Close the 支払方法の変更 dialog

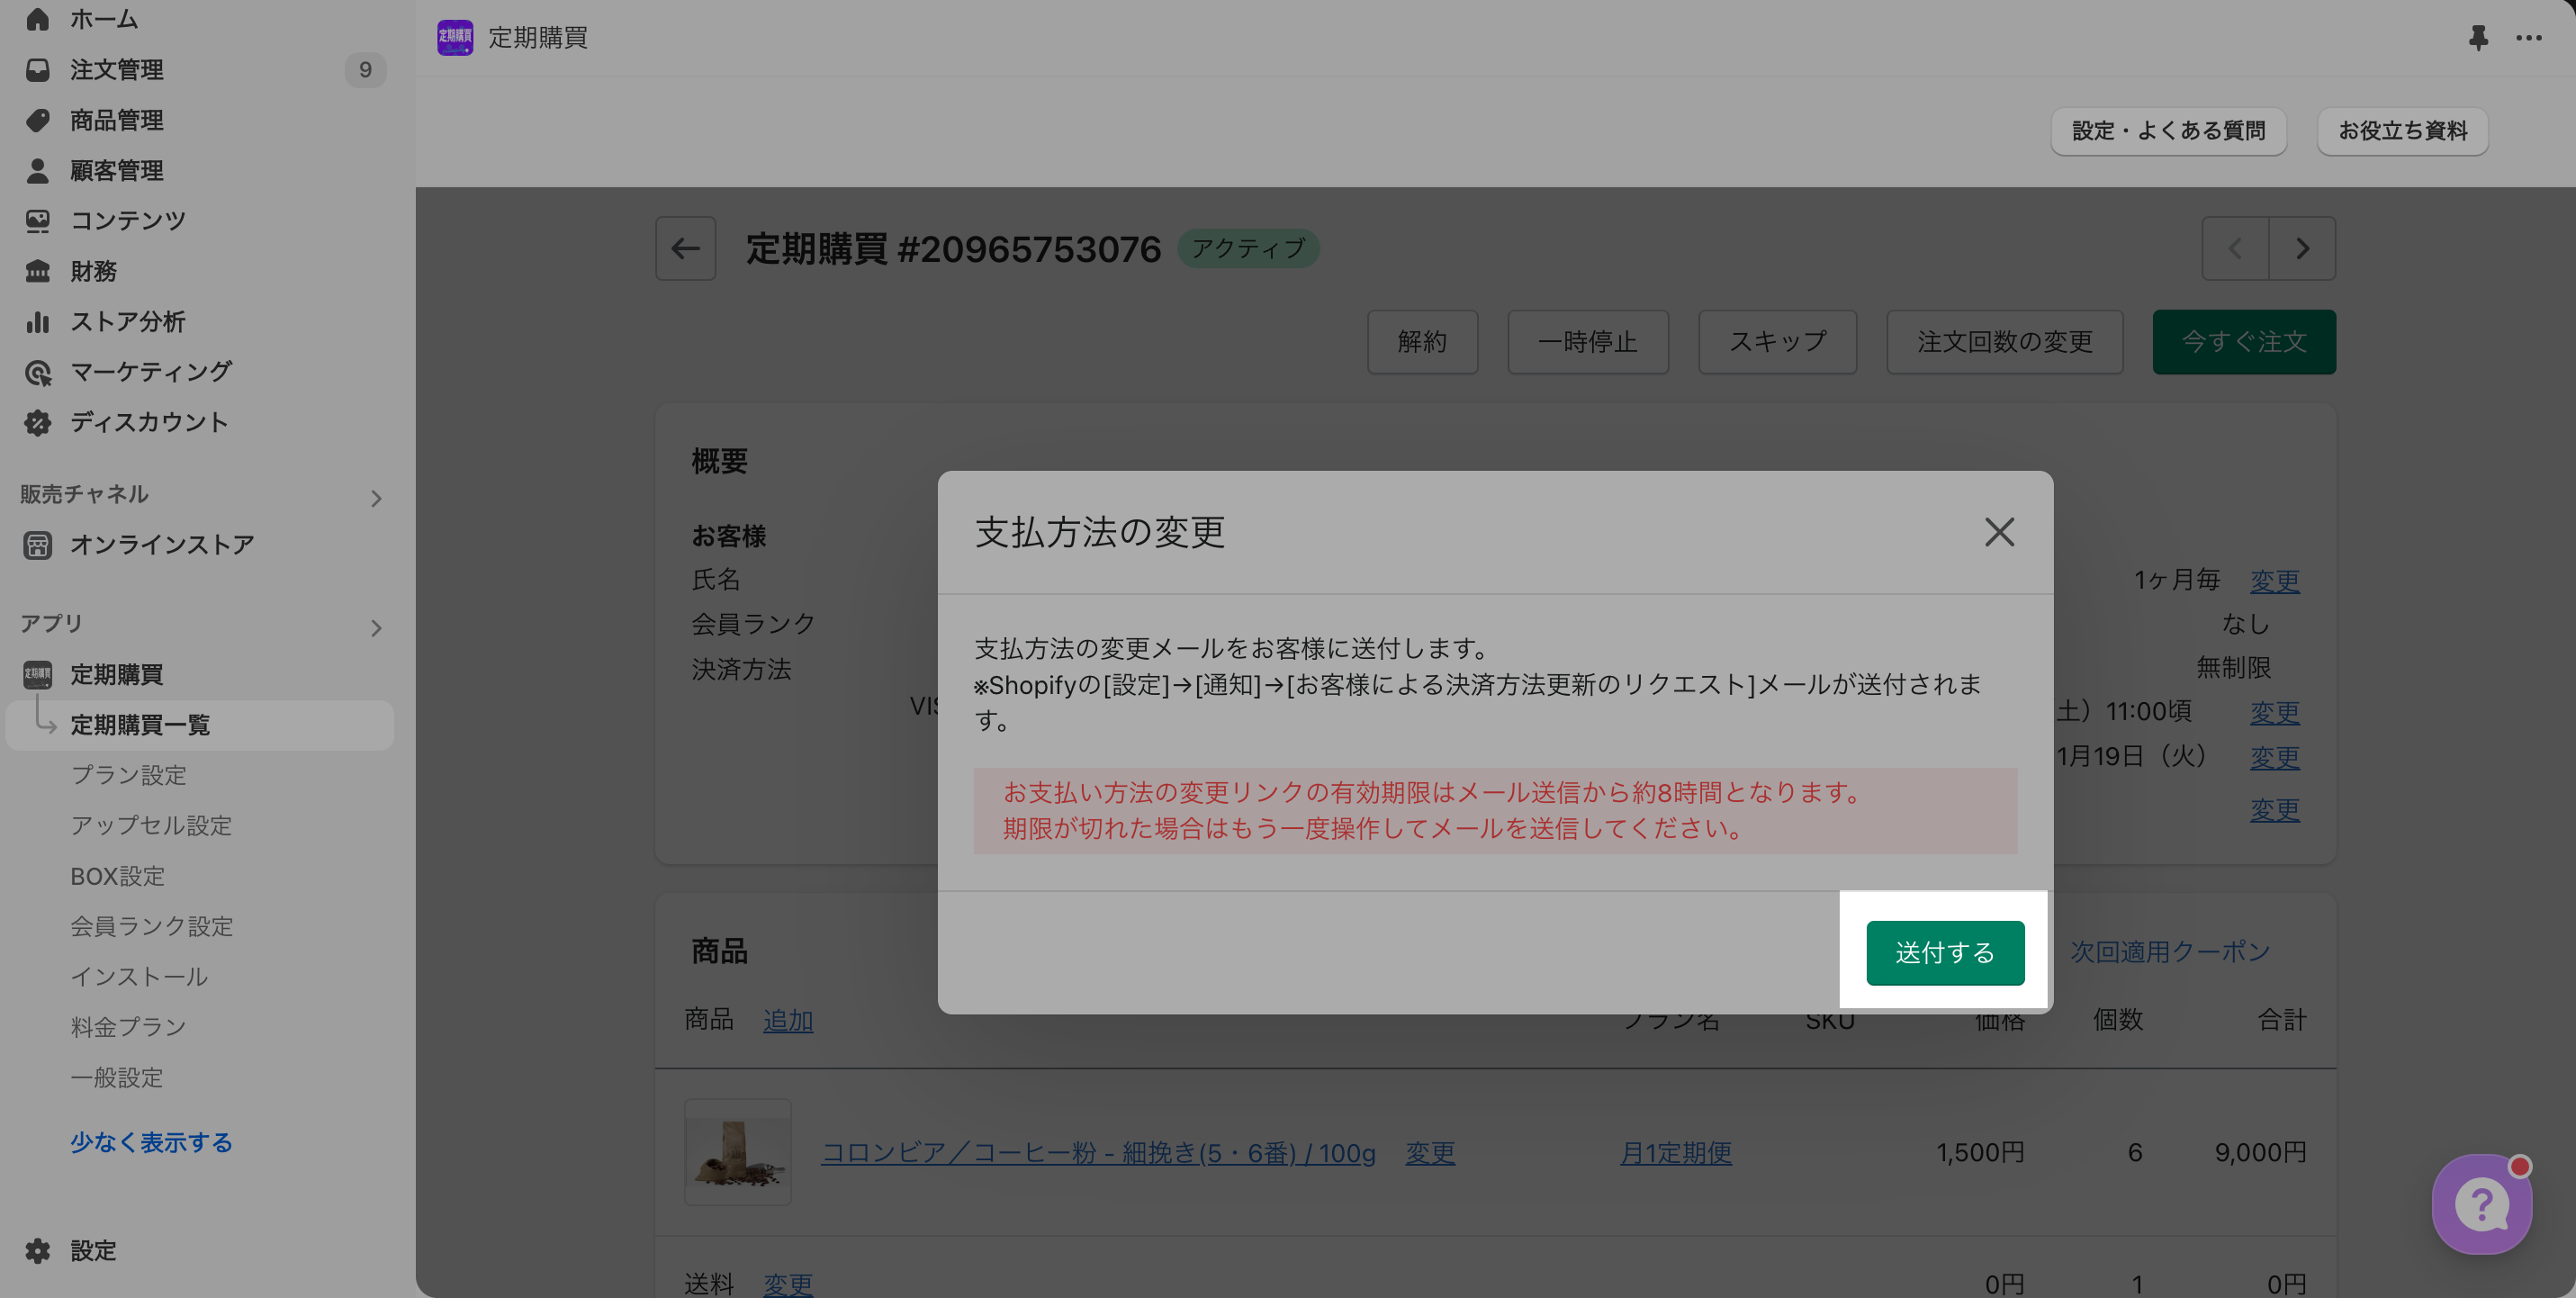(1998, 532)
